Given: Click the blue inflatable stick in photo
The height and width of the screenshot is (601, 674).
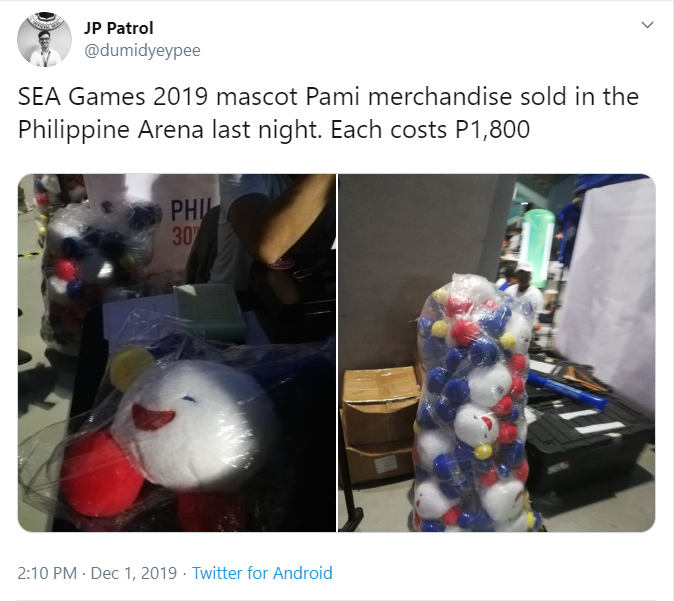Looking at the screenshot, I should (x=567, y=389).
